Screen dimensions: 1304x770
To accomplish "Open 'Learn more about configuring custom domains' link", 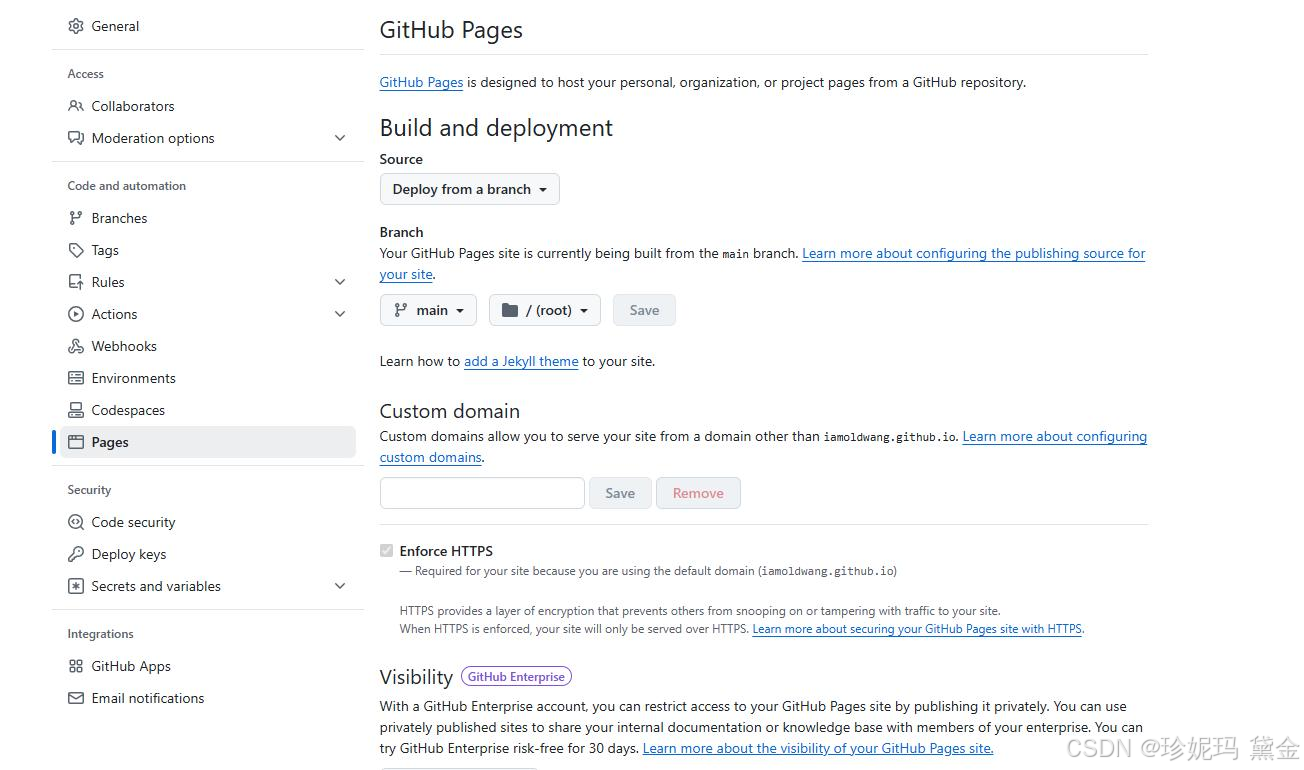I will pos(1054,437).
